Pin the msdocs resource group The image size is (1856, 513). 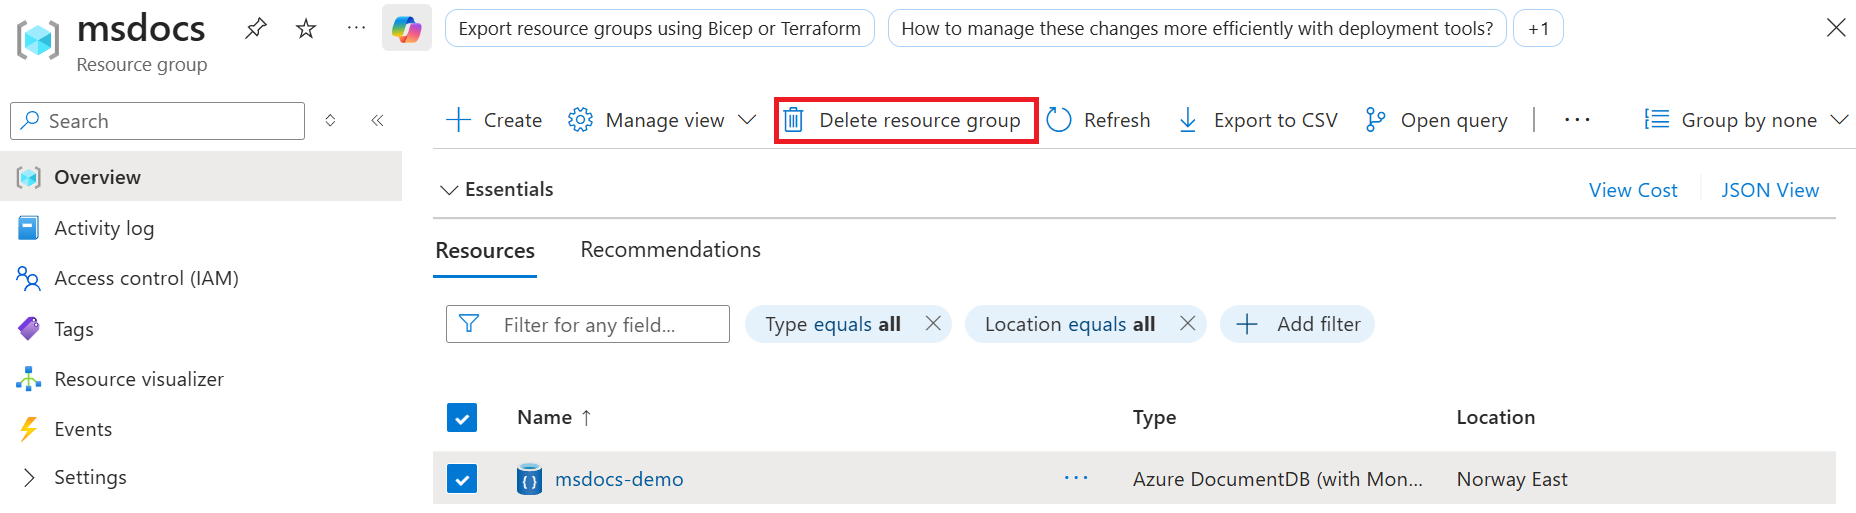coord(256,29)
